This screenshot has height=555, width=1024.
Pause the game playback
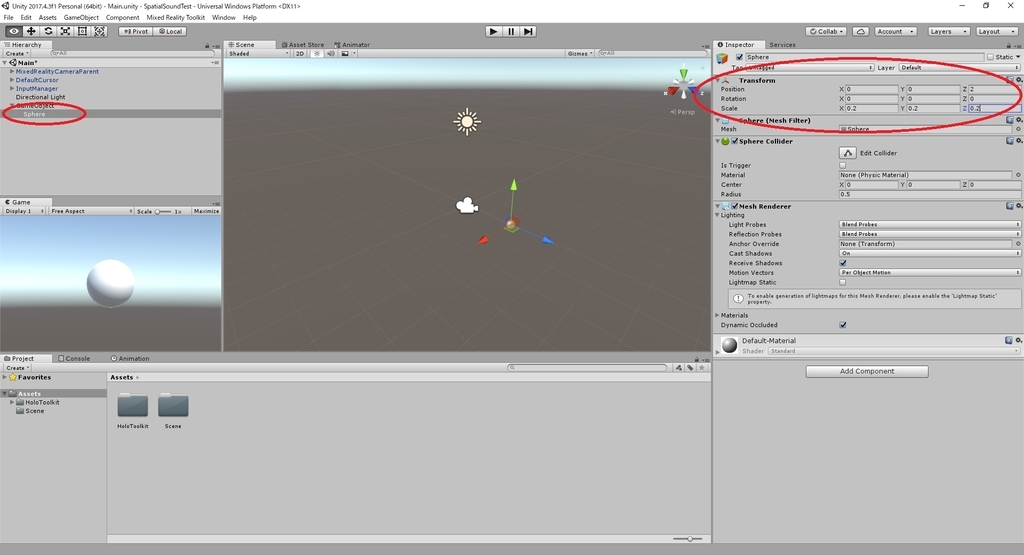(511, 31)
